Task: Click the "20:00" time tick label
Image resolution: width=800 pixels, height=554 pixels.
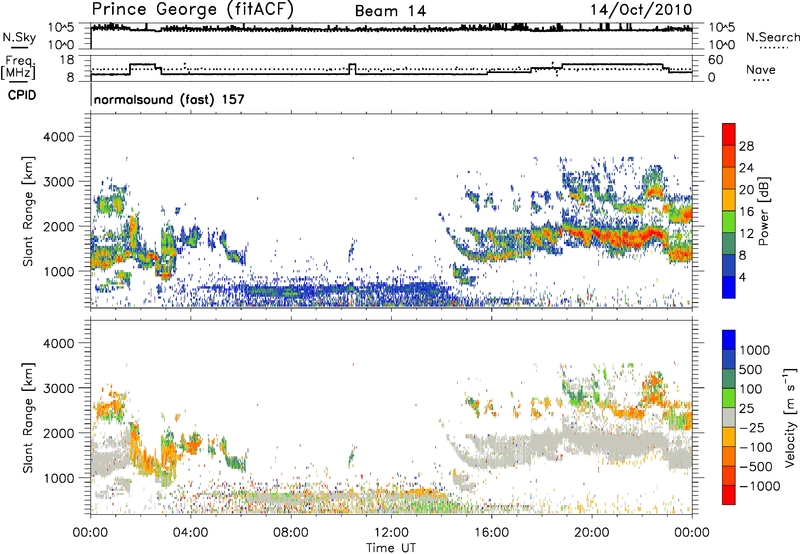Action: coord(592,533)
